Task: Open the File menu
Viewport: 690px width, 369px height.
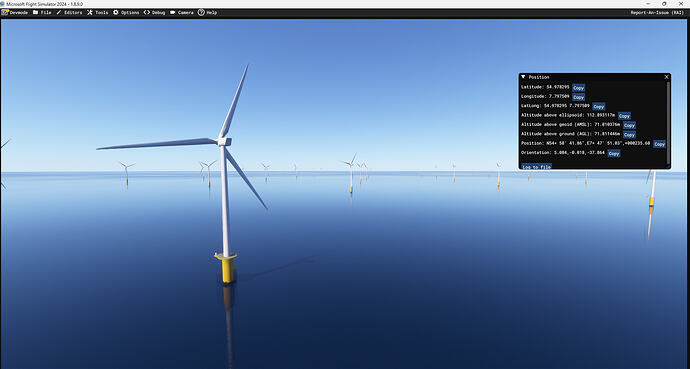Action: pyautogui.click(x=42, y=13)
